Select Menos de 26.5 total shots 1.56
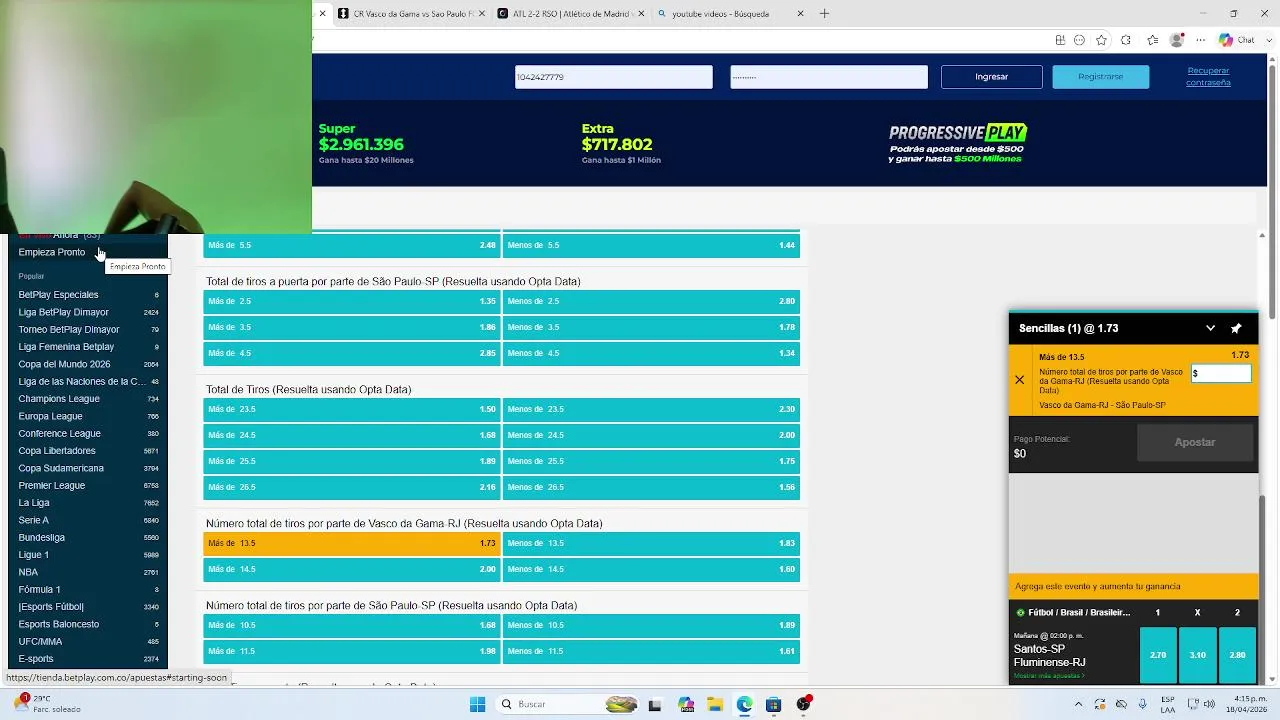Screen dimensions: 1280x720 (x=651, y=487)
